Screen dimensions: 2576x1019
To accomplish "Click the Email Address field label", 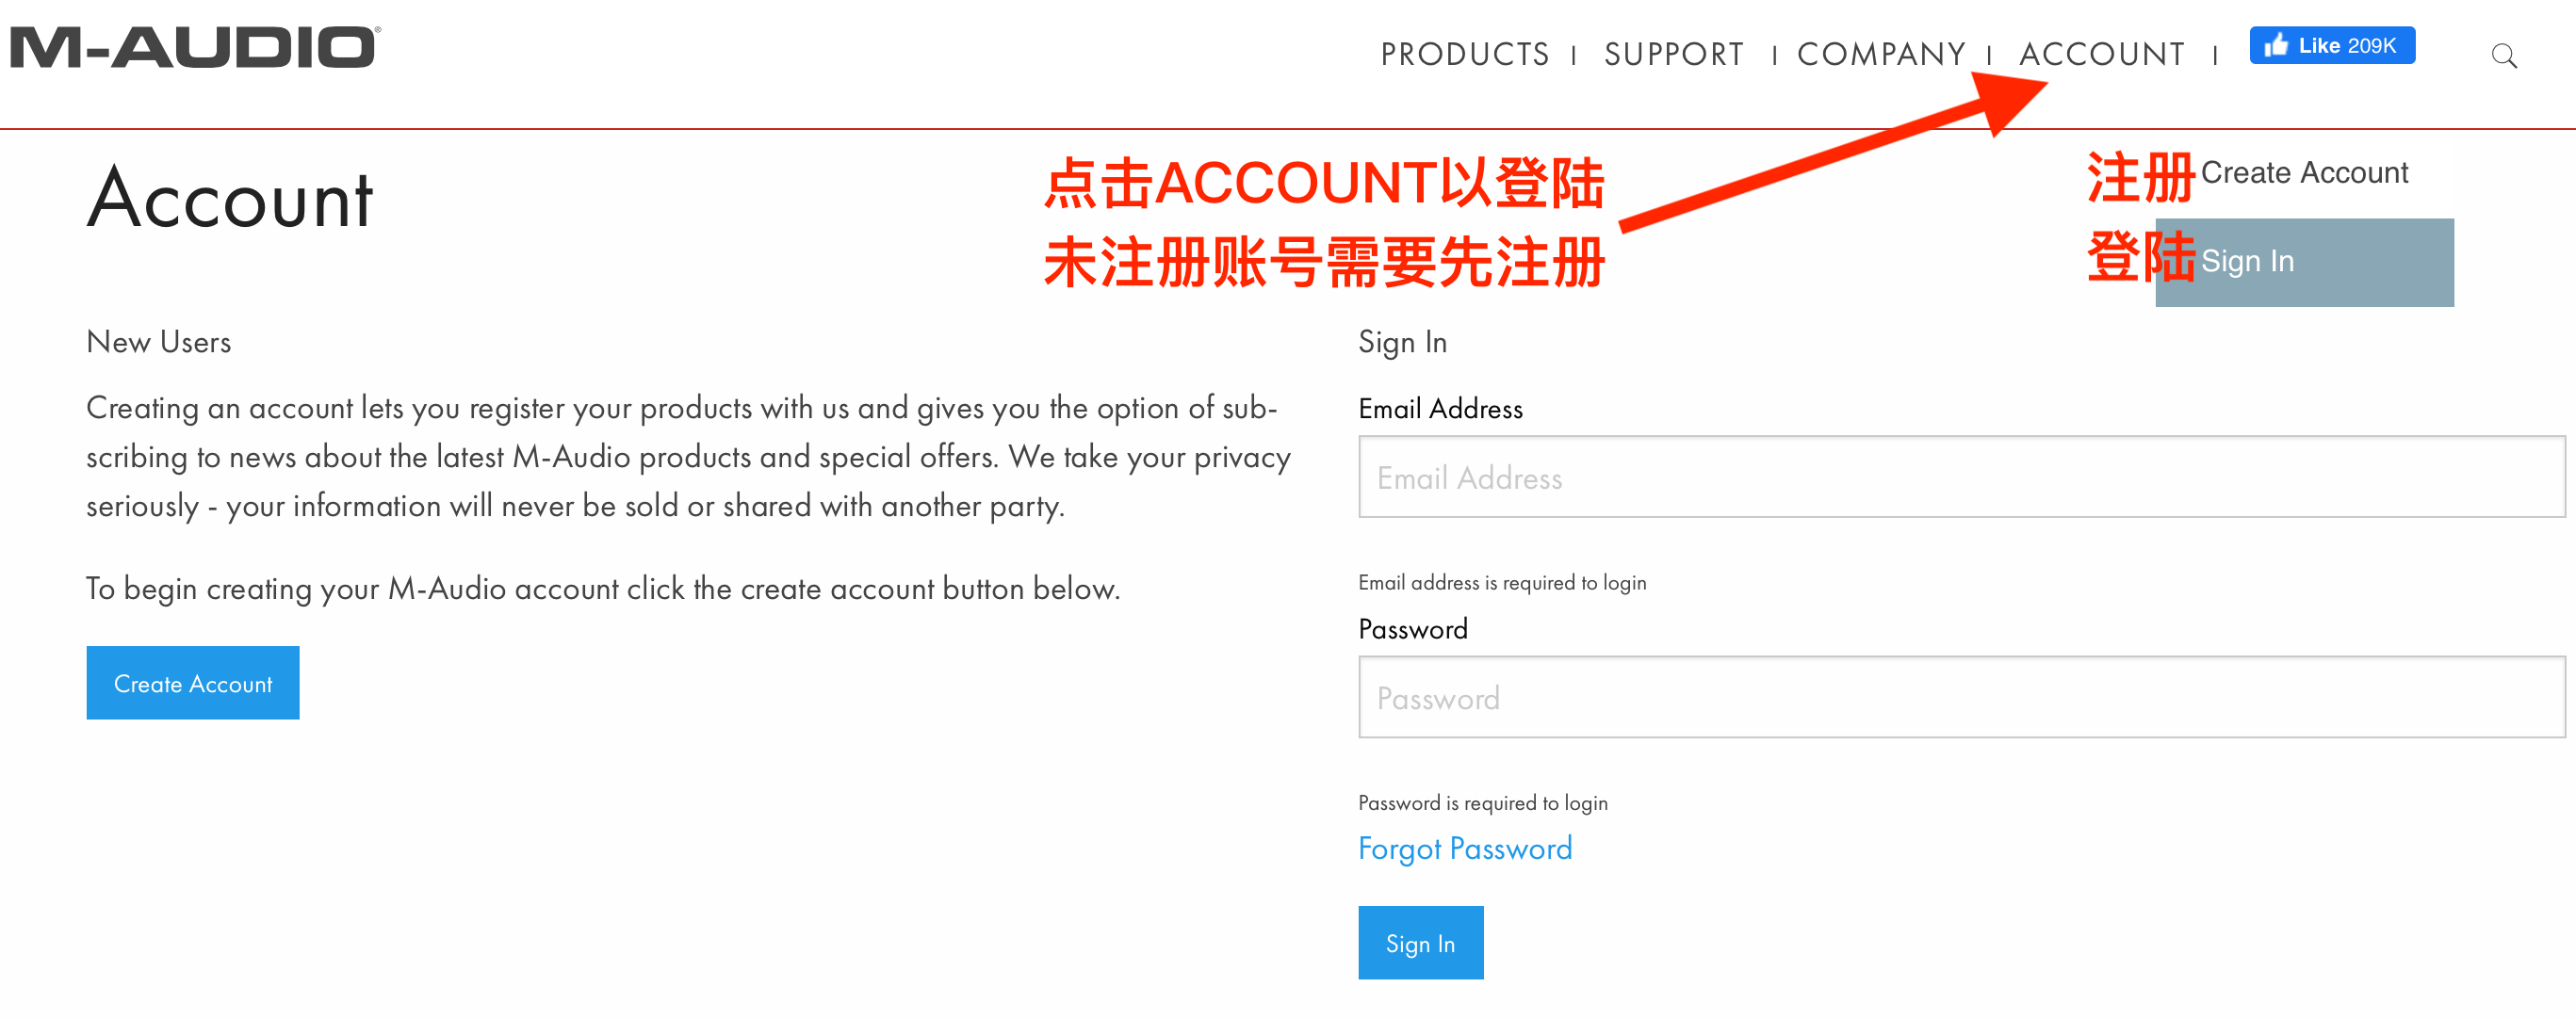I will click(1440, 409).
